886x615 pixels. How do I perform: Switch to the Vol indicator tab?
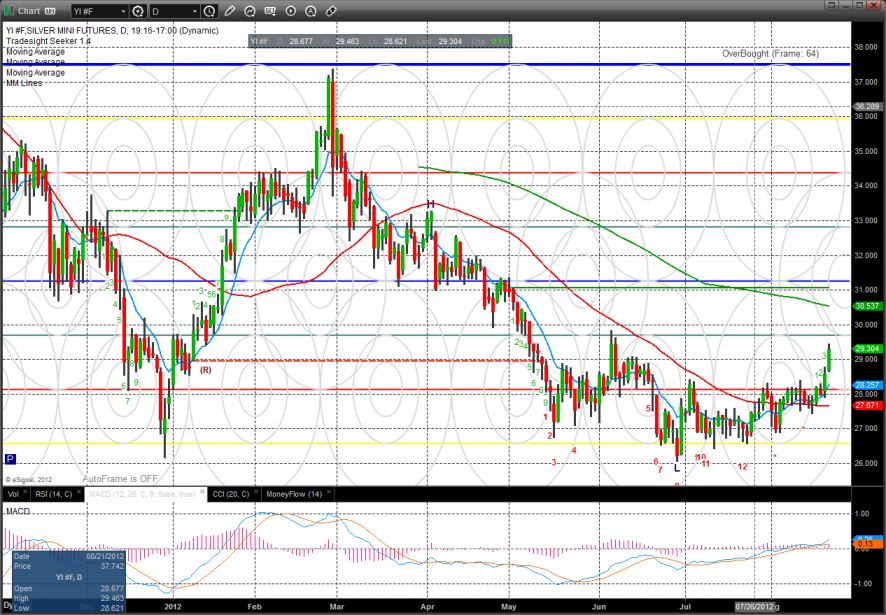(12, 493)
